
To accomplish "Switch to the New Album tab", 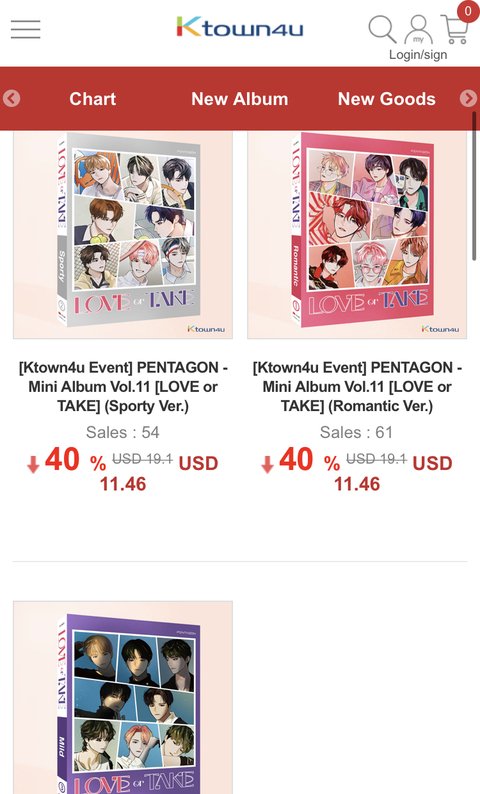I will pos(239,99).
